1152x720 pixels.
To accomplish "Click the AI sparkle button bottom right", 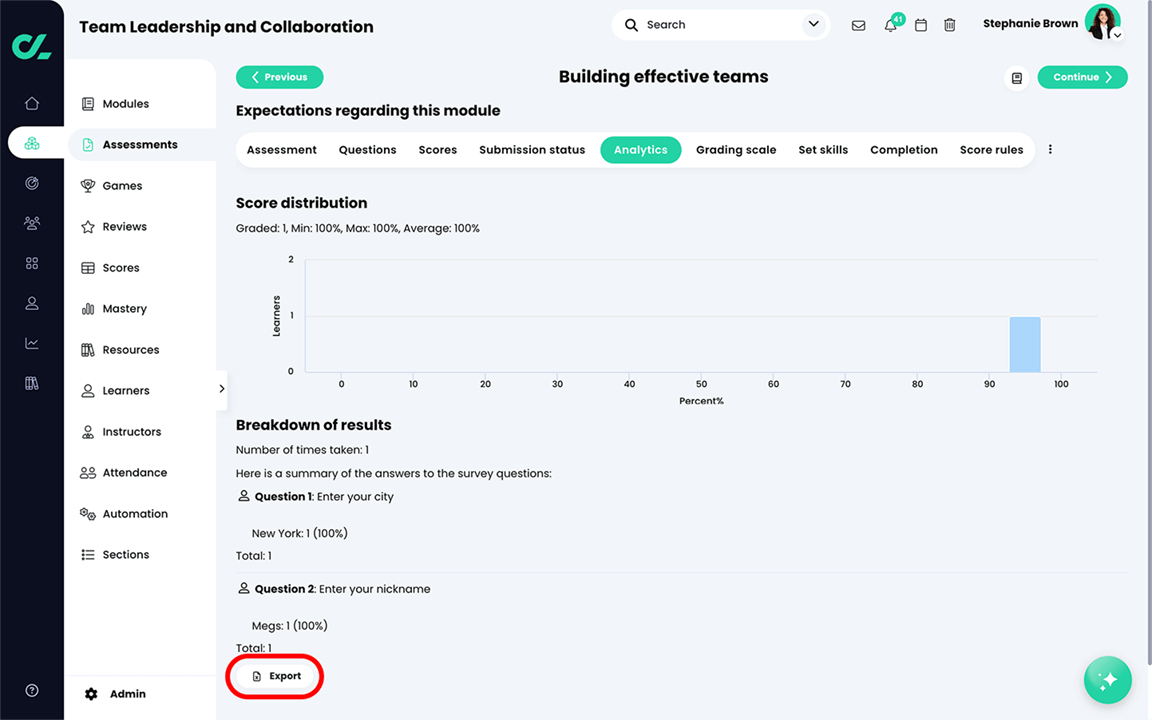I will (1107, 679).
